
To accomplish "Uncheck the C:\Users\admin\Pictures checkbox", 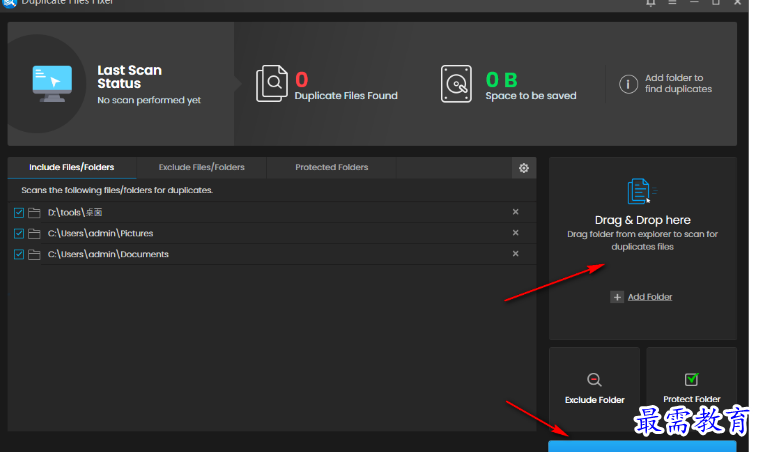I will (19, 233).
